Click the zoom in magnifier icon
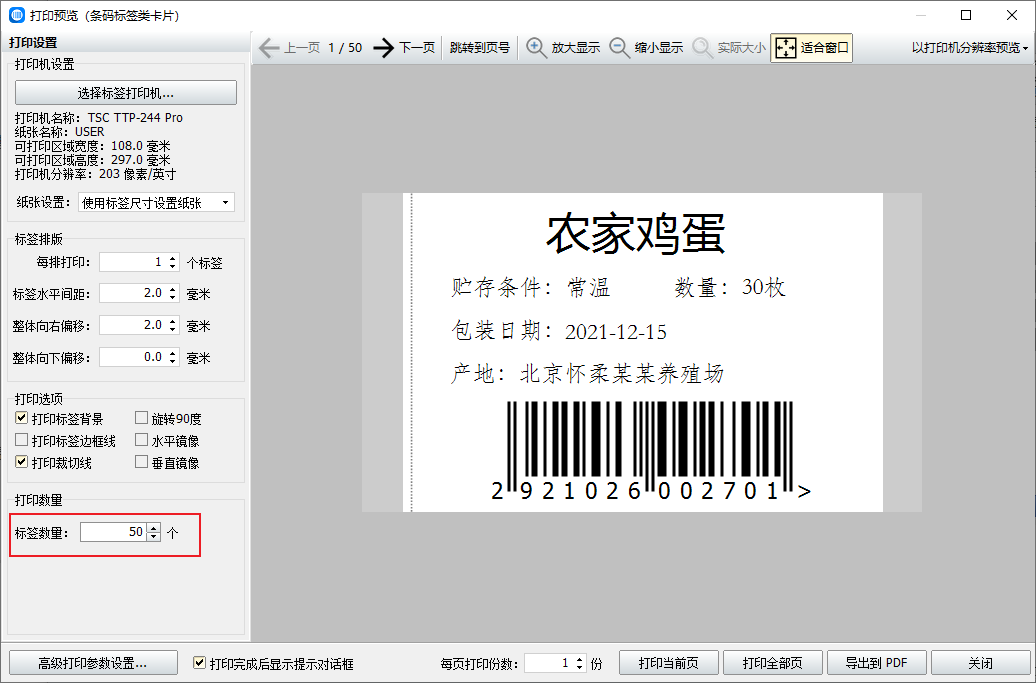This screenshot has height=683, width=1036. click(x=536, y=48)
